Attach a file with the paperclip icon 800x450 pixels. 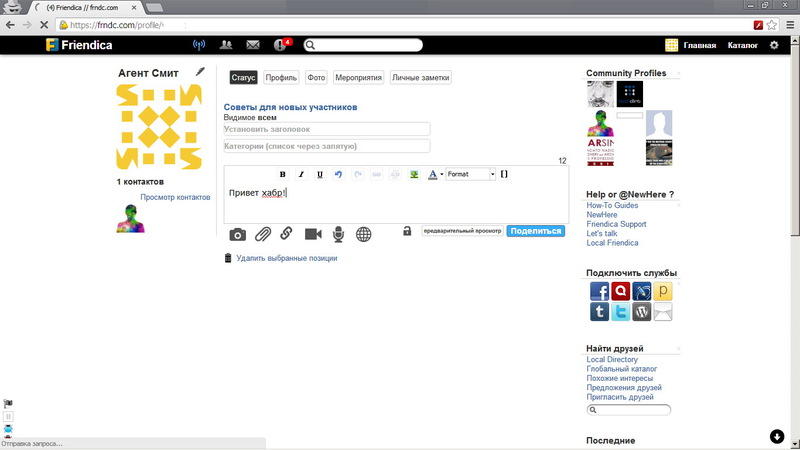pos(263,234)
